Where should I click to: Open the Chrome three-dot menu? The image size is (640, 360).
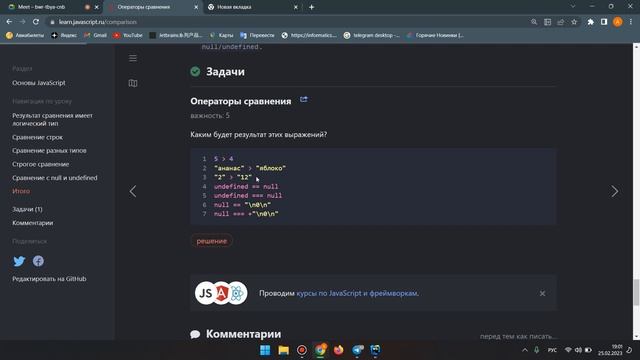(631, 22)
